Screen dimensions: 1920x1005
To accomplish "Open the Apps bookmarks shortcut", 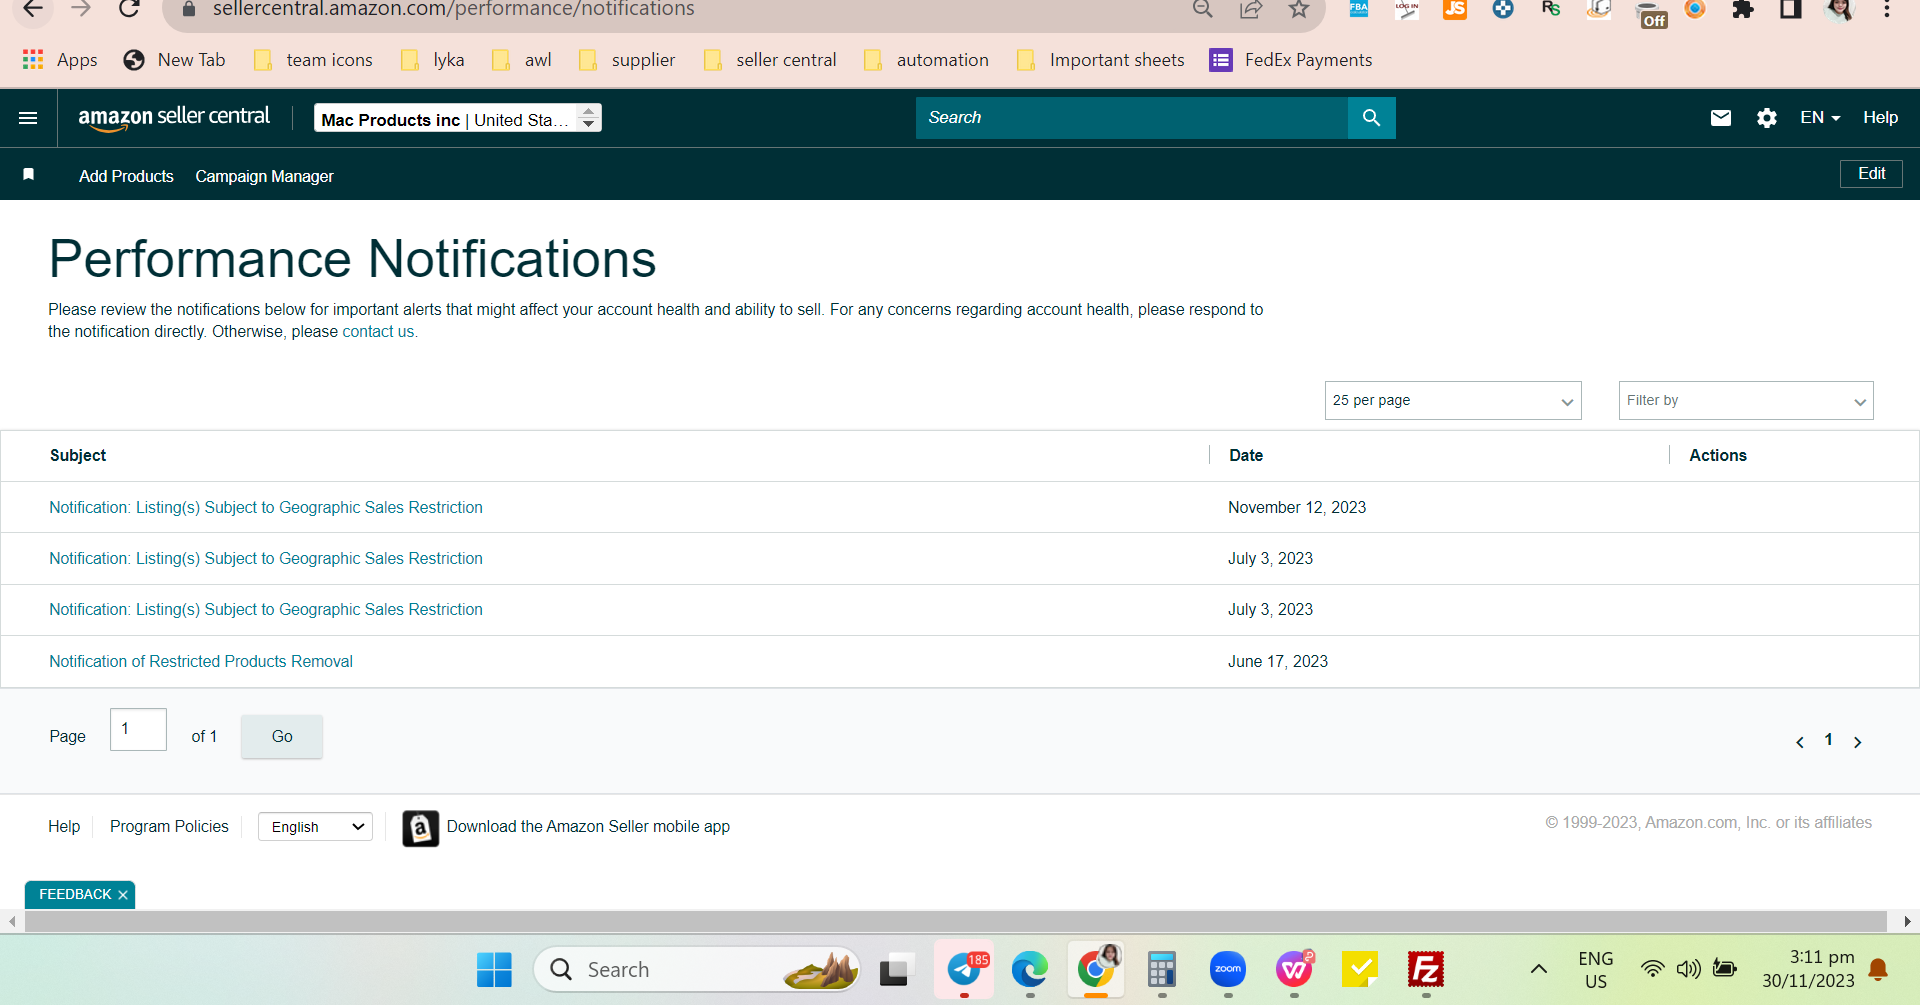I will click(x=60, y=60).
